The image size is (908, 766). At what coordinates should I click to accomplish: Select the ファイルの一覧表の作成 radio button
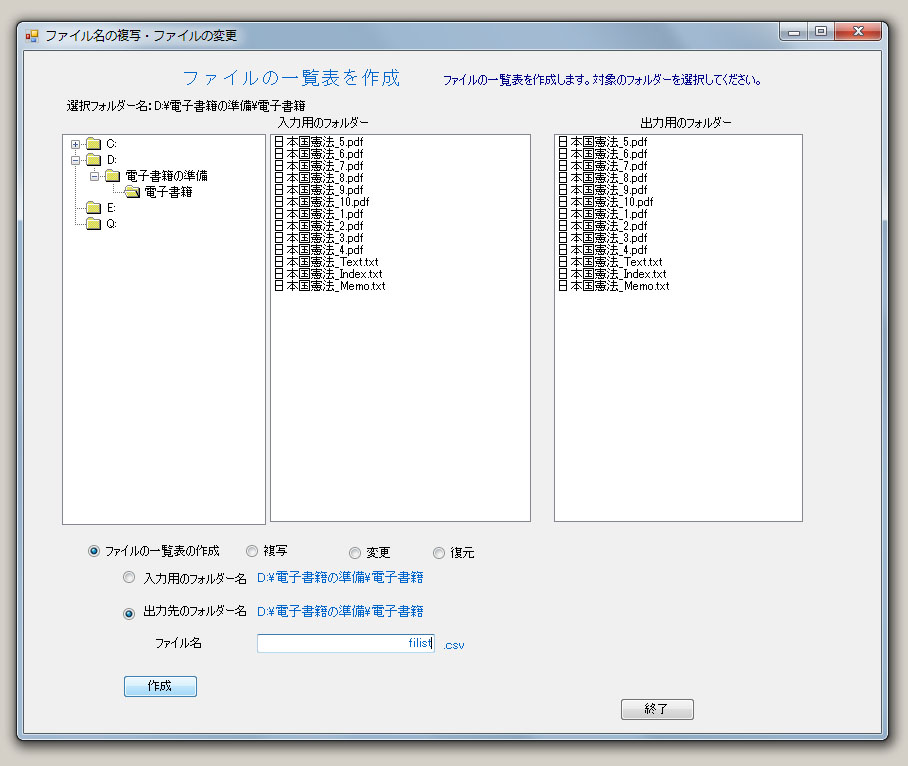tap(94, 551)
